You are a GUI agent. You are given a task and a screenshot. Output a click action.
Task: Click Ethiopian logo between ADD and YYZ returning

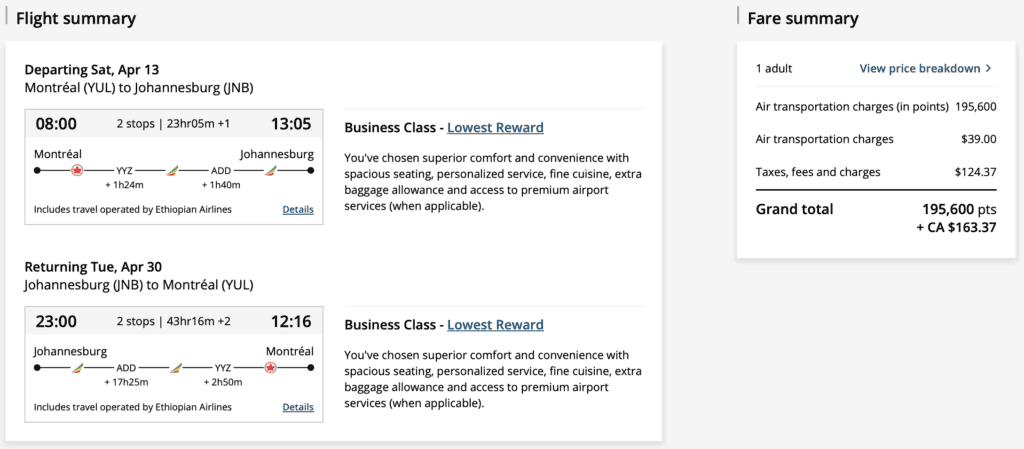pos(176,368)
